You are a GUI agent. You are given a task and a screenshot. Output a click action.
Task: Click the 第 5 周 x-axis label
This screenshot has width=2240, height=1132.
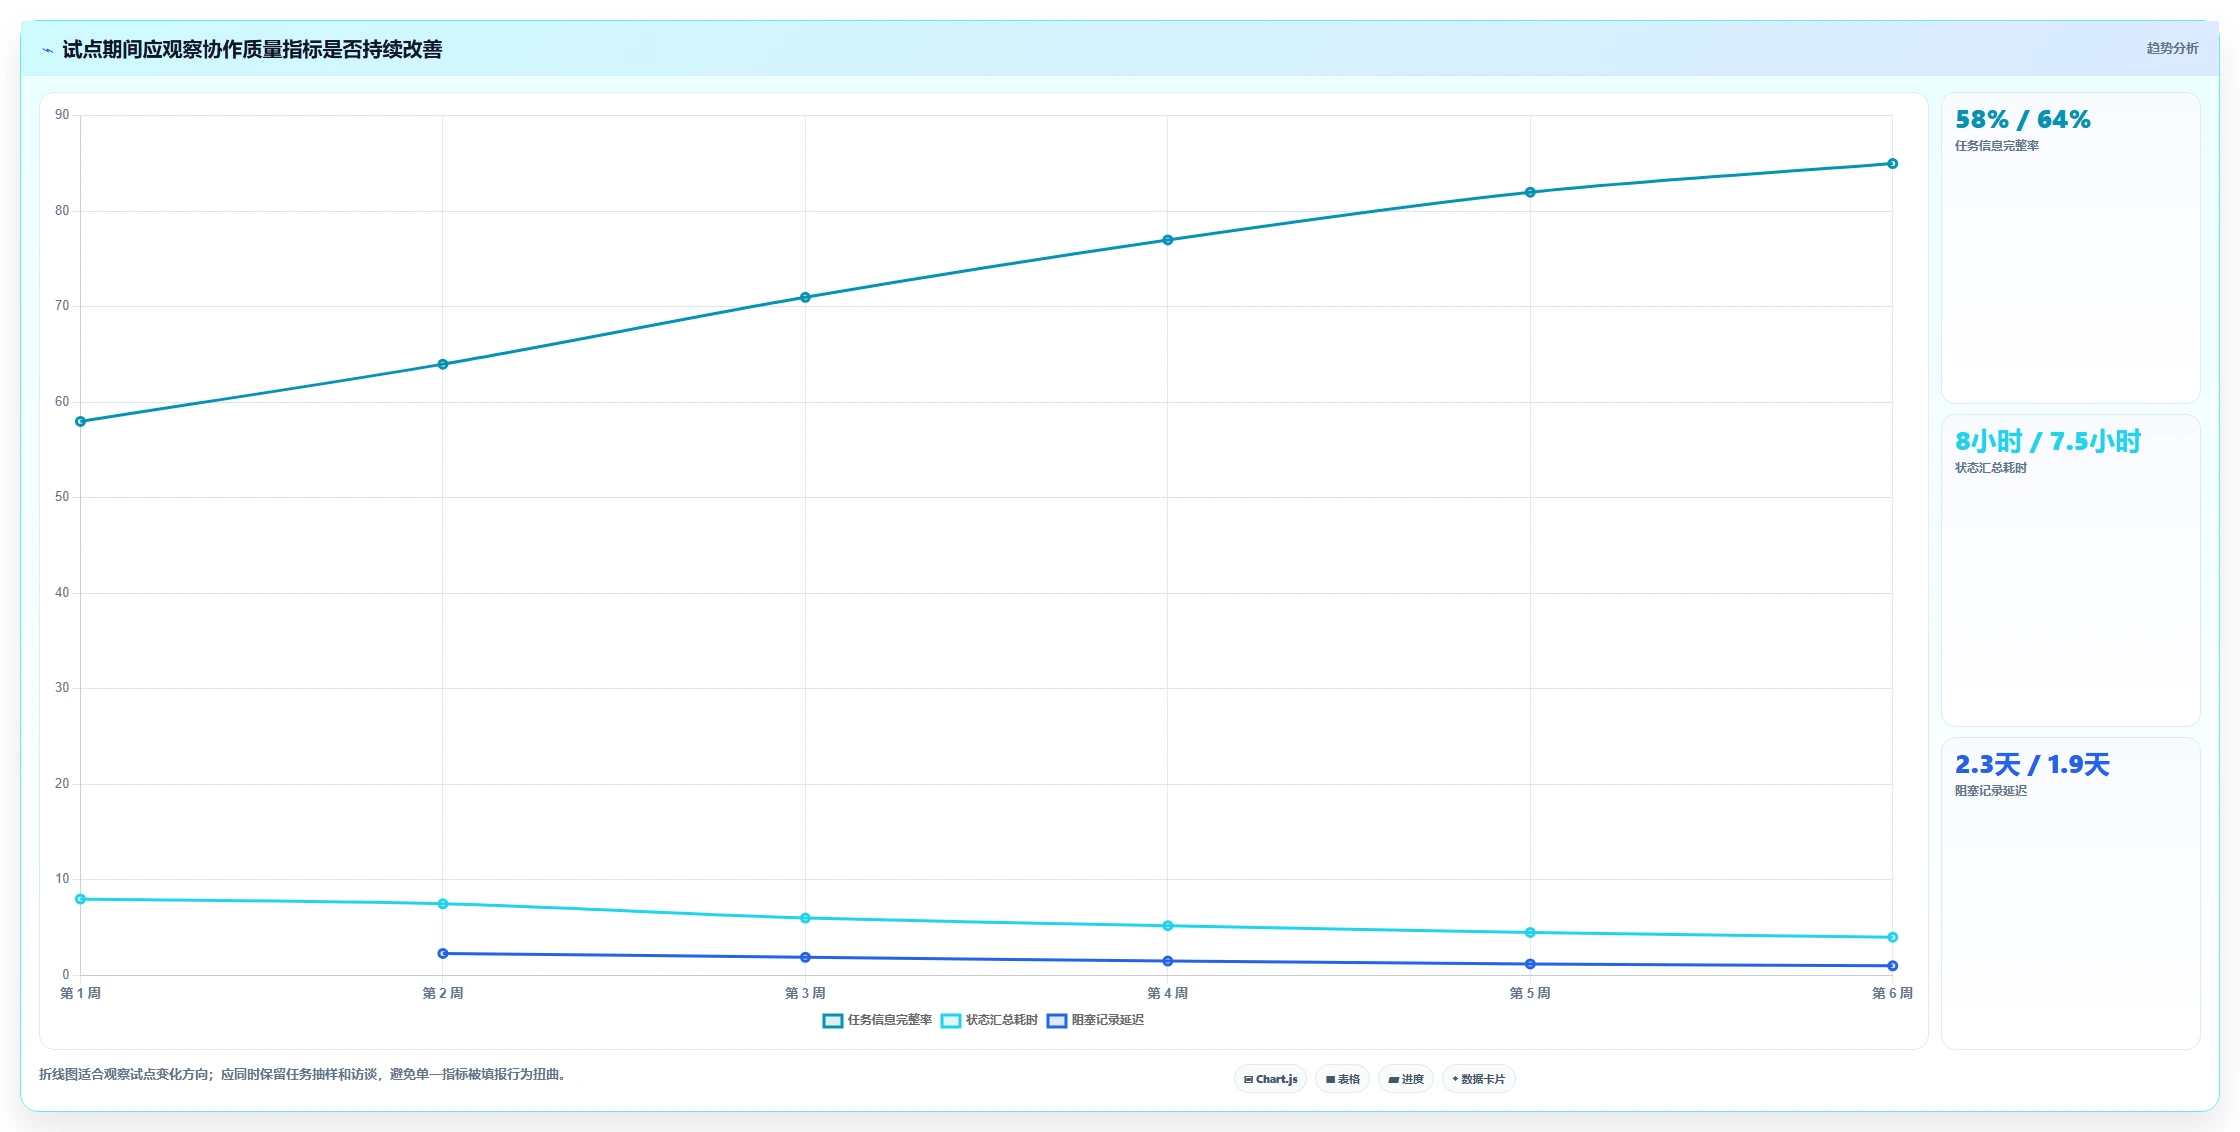(1530, 993)
